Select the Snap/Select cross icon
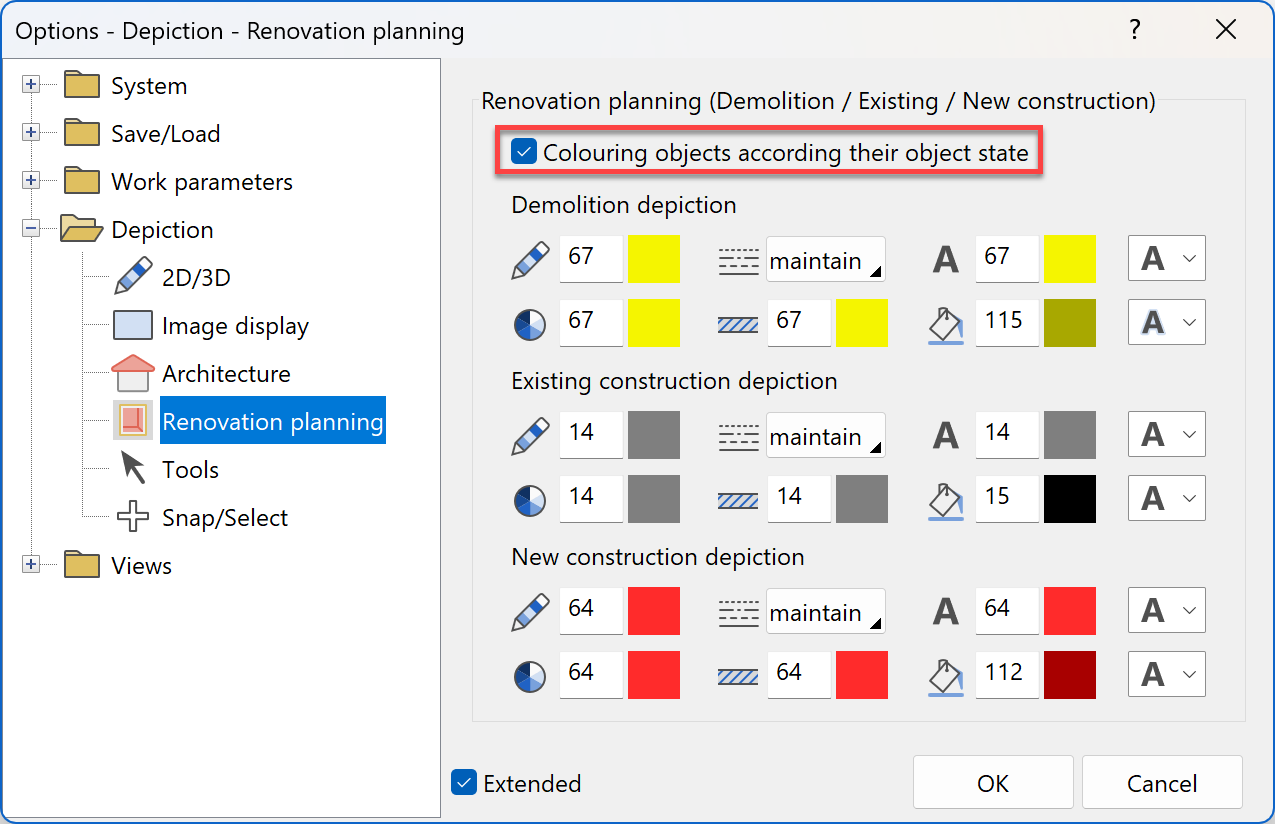The height and width of the screenshot is (824, 1275). [x=134, y=517]
